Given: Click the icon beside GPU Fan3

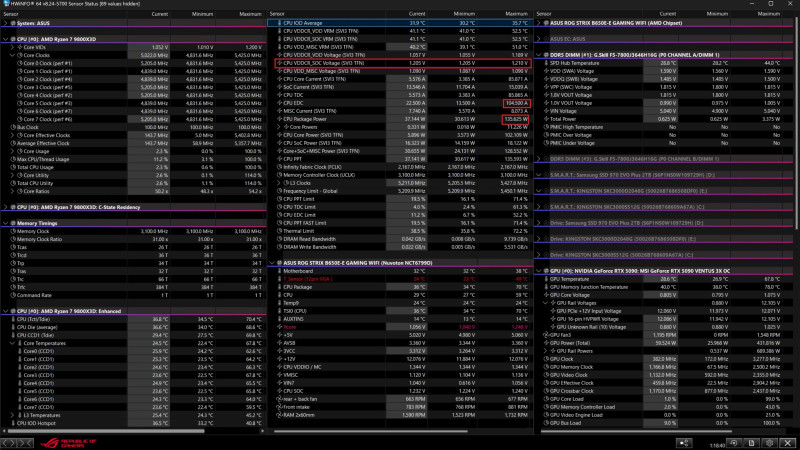Looking at the screenshot, I should [x=546, y=335].
